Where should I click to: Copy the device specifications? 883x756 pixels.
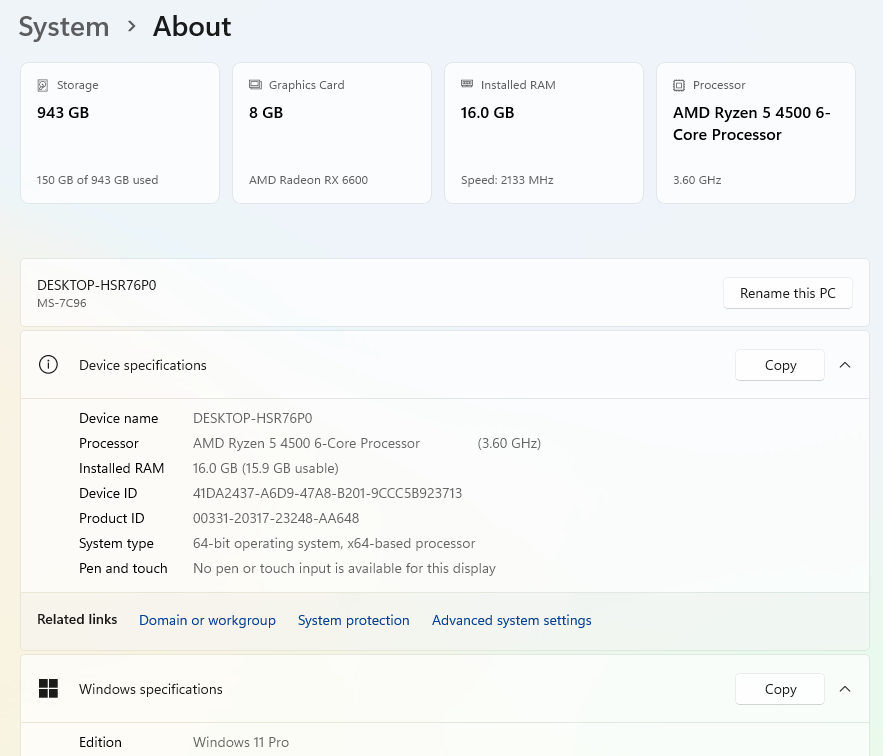780,365
